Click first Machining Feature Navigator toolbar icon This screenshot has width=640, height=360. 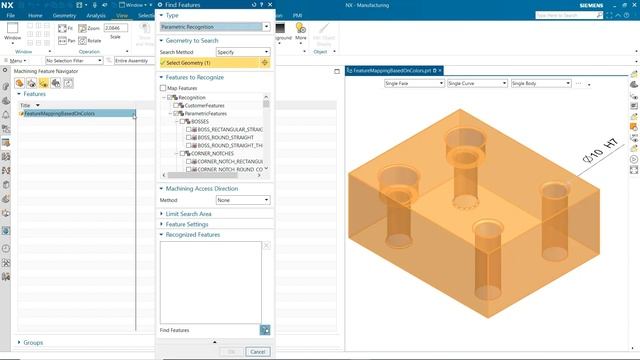click(x=19, y=83)
